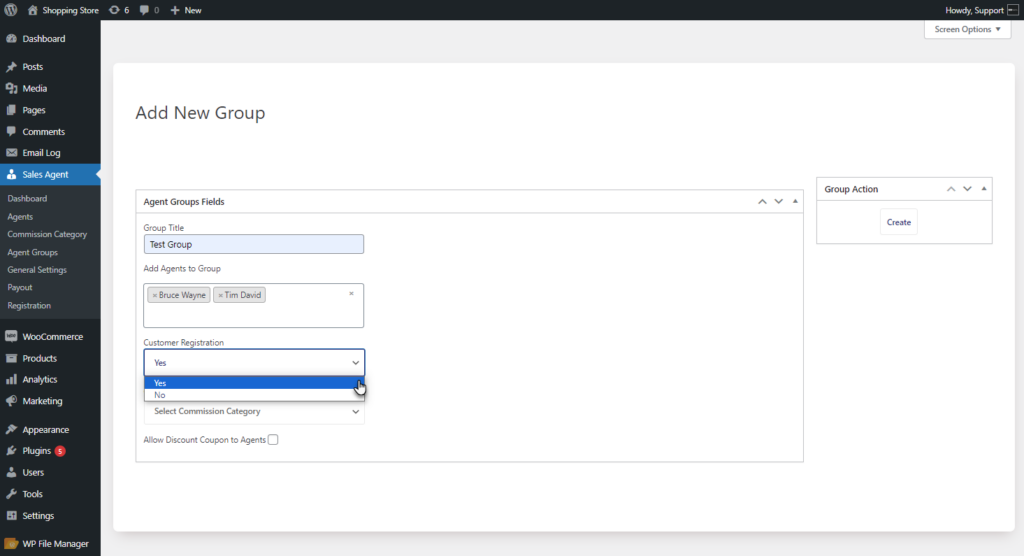
Task: Click the Agent Groups Fields title
Action: [184, 201]
